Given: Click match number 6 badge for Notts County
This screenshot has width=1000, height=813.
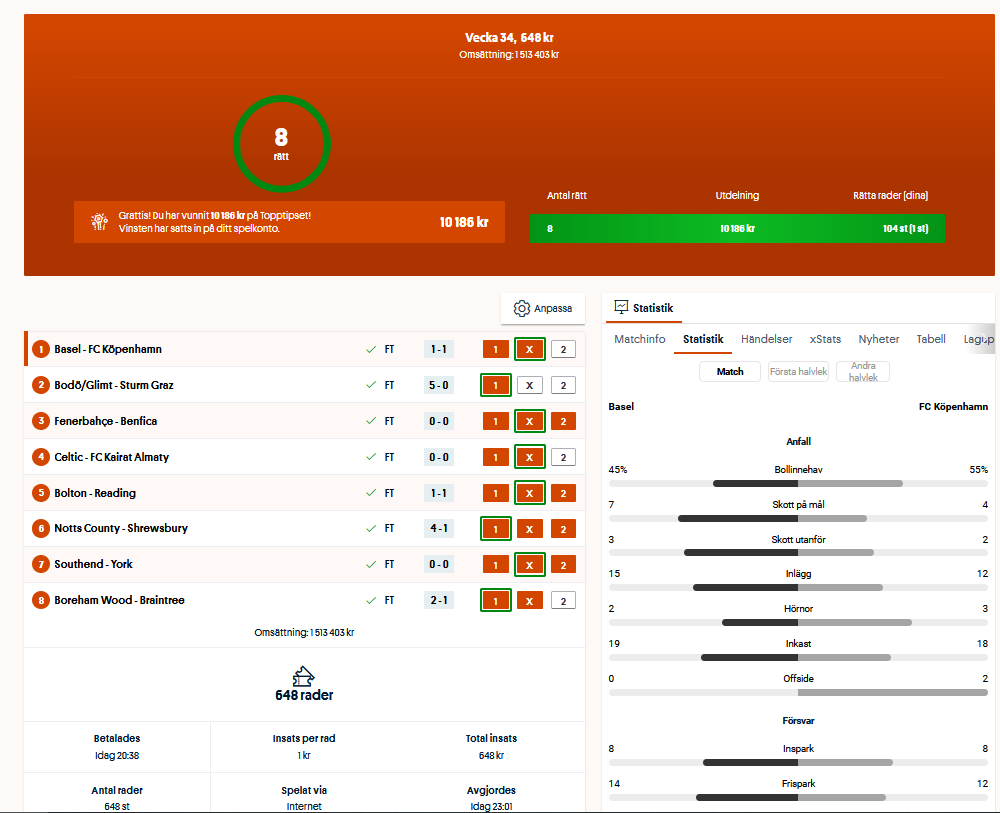Looking at the screenshot, I should [41, 529].
